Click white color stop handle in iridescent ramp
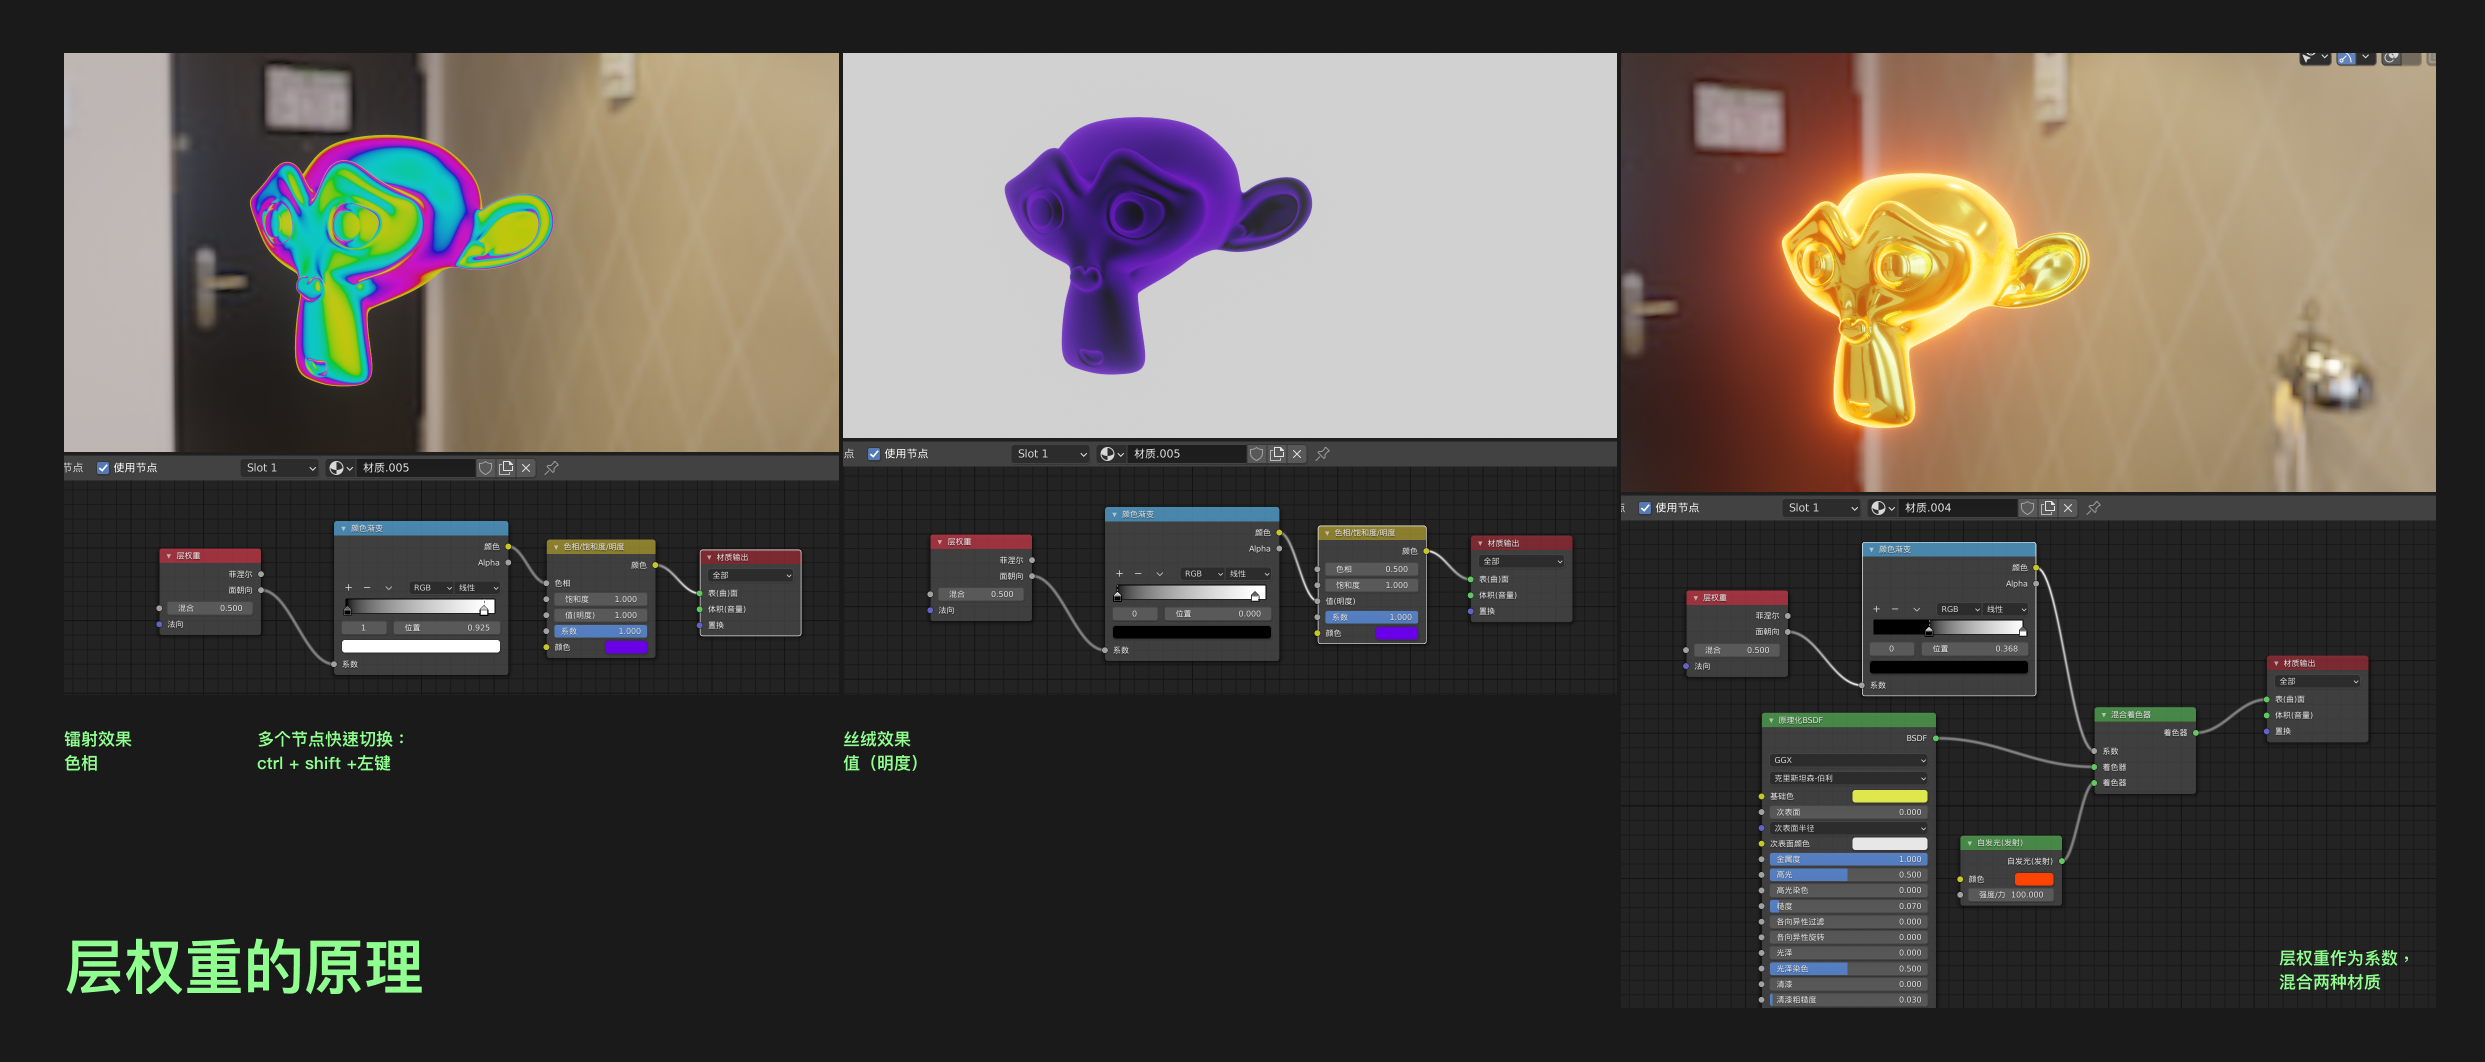Viewport: 2485px width, 1062px height. tap(484, 609)
